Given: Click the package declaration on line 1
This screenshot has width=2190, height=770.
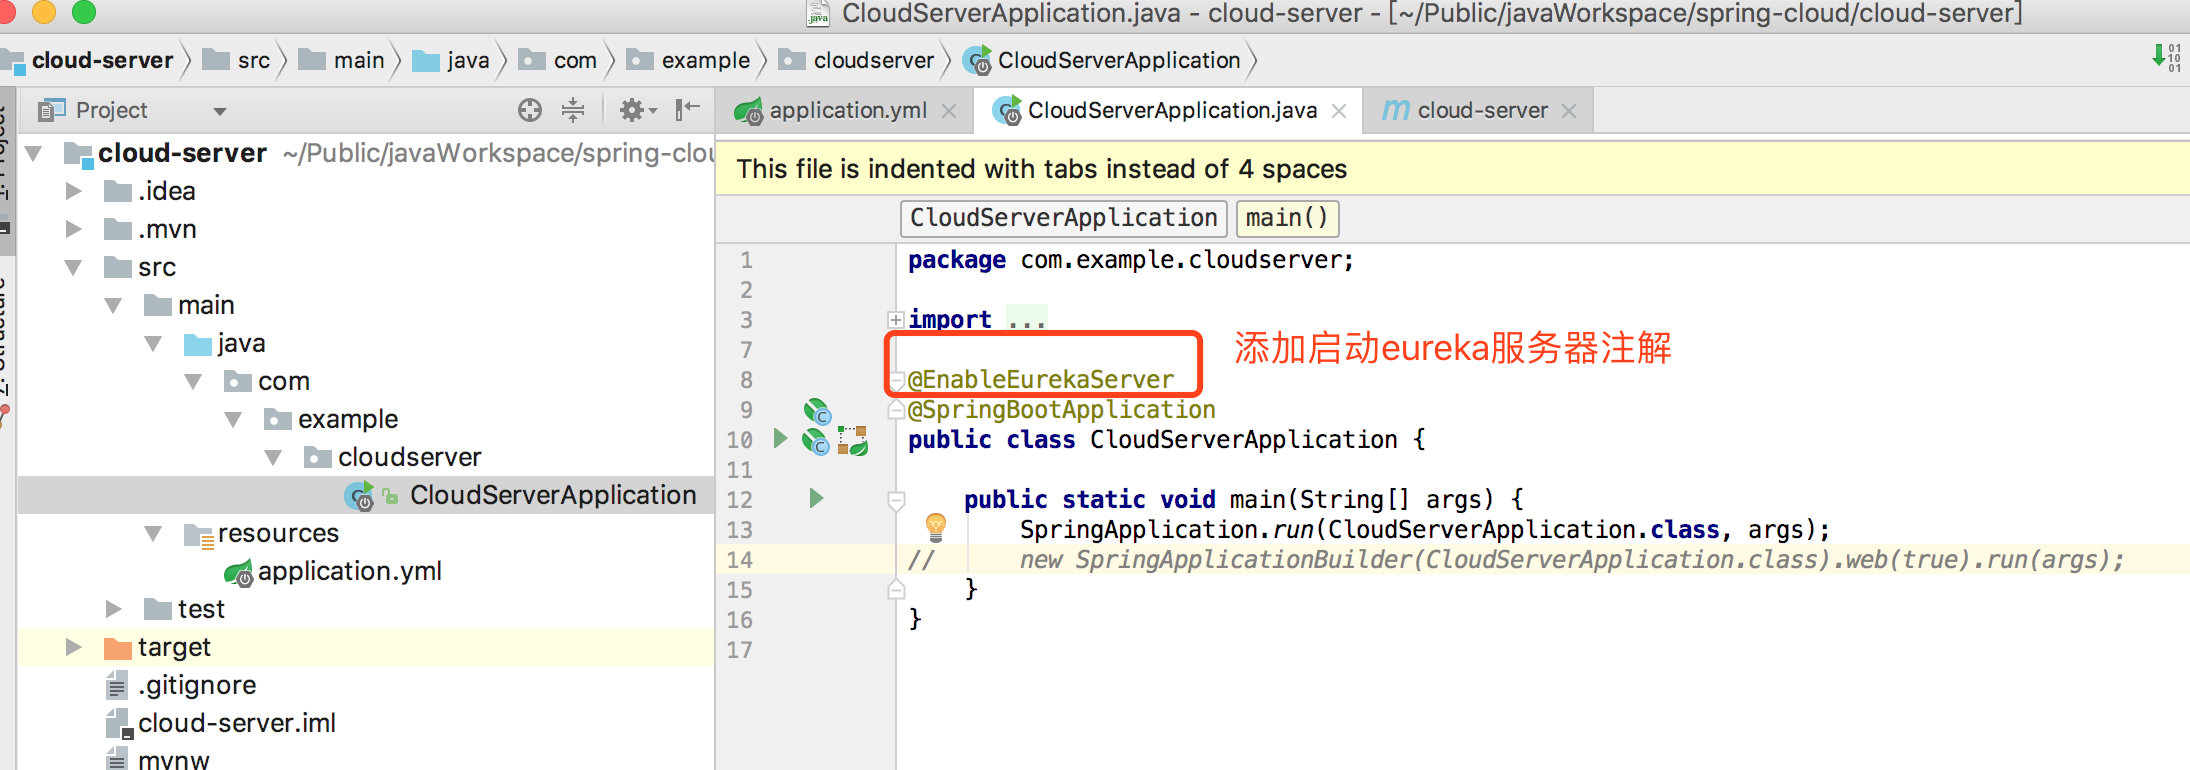Looking at the screenshot, I should point(1131,260).
